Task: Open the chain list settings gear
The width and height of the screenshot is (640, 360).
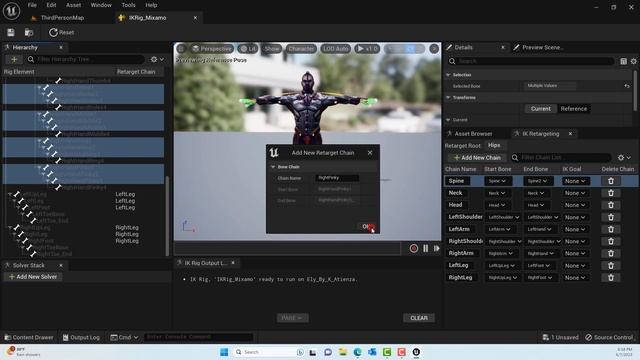Action: click(624, 158)
